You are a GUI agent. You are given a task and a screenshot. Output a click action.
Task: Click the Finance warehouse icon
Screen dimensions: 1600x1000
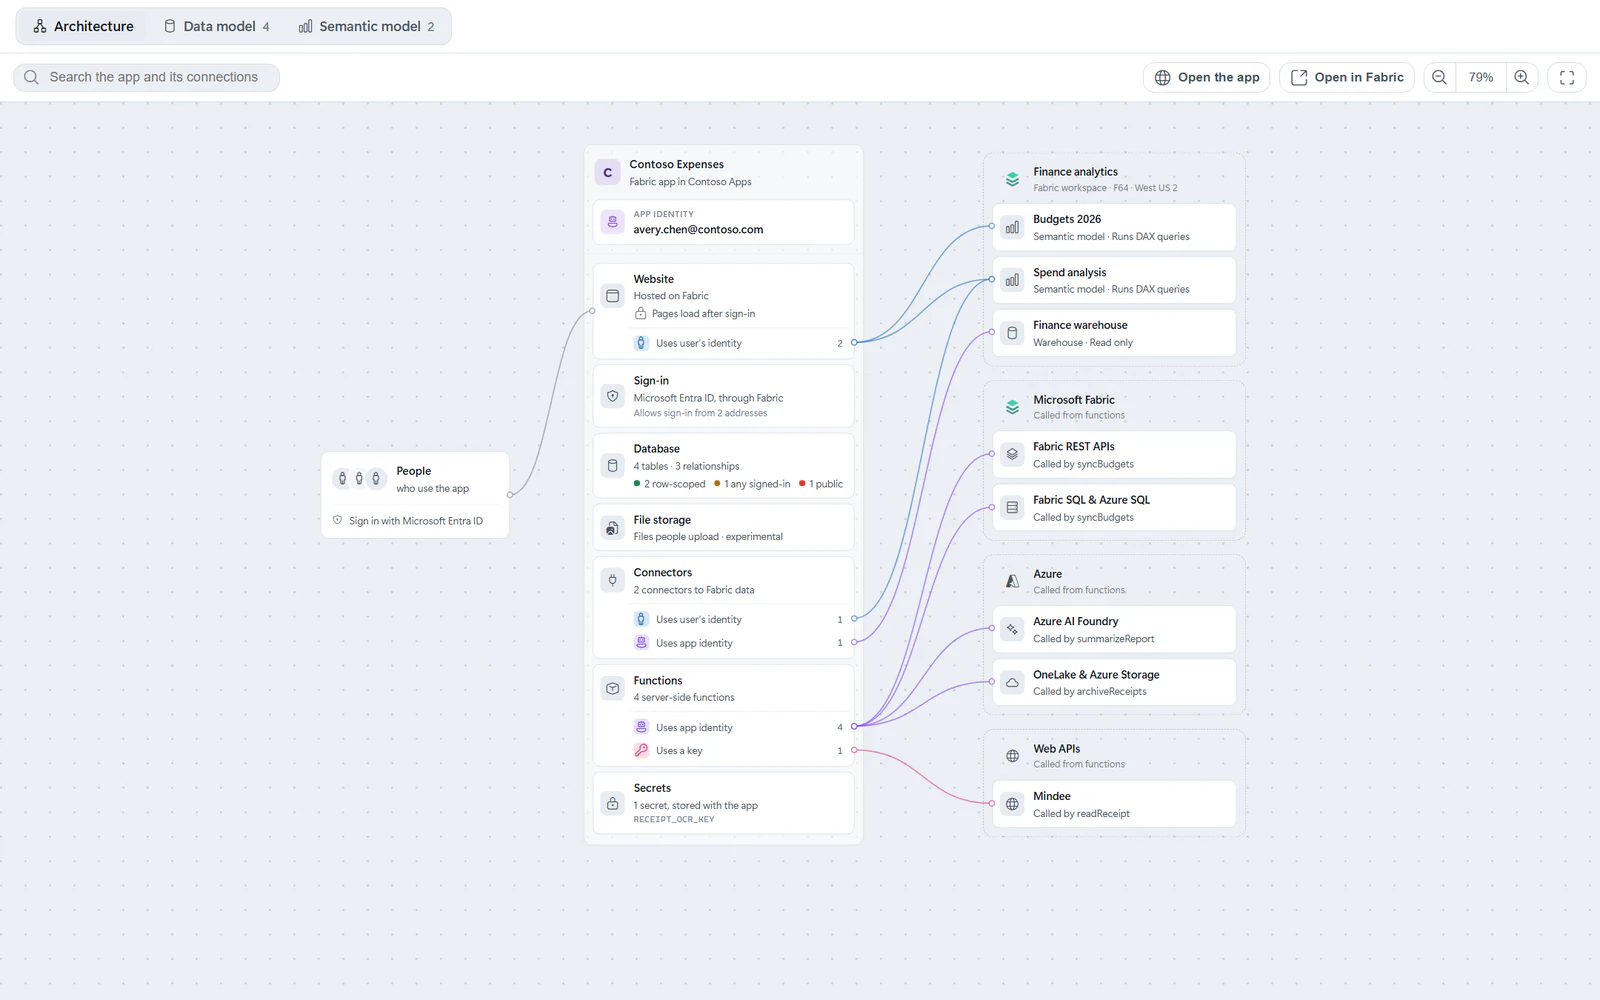1012,333
